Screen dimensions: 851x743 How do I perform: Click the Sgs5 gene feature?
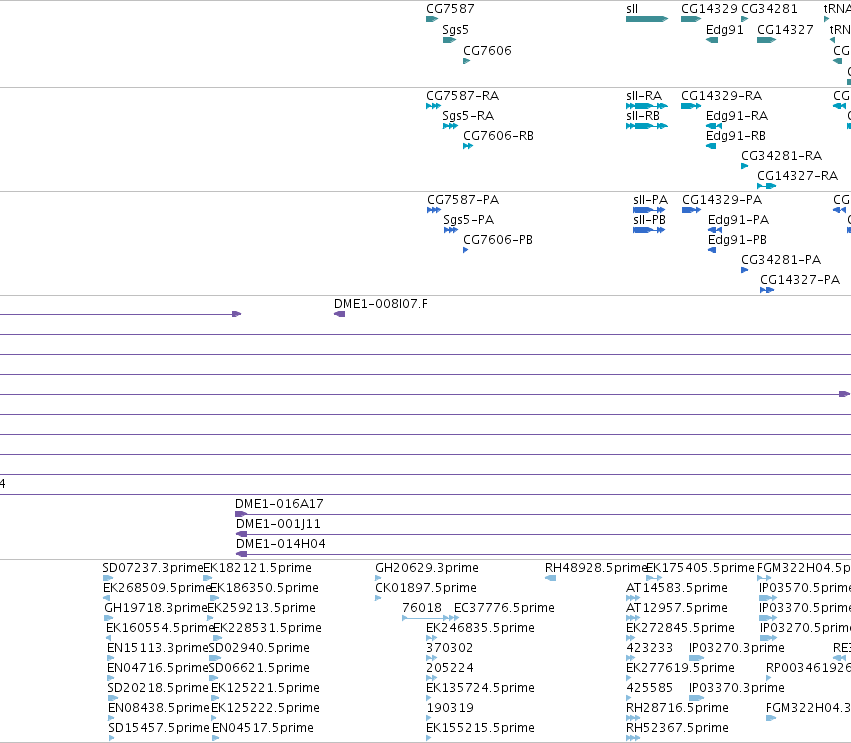pyautogui.click(x=449, y=40)
